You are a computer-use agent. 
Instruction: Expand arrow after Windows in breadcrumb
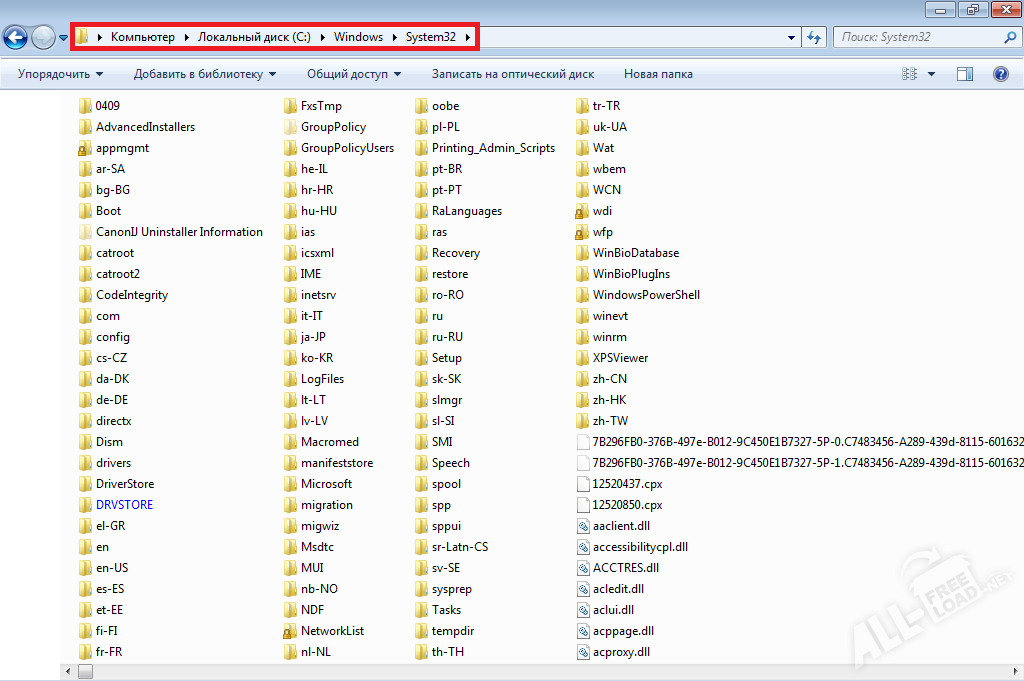tap(395, 38)
